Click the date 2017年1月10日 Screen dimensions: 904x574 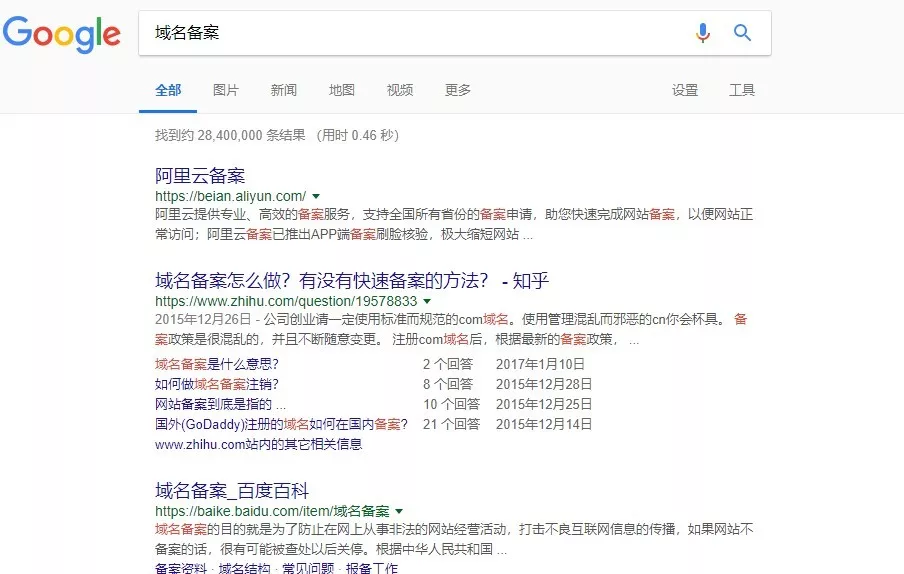pos(540,364)
